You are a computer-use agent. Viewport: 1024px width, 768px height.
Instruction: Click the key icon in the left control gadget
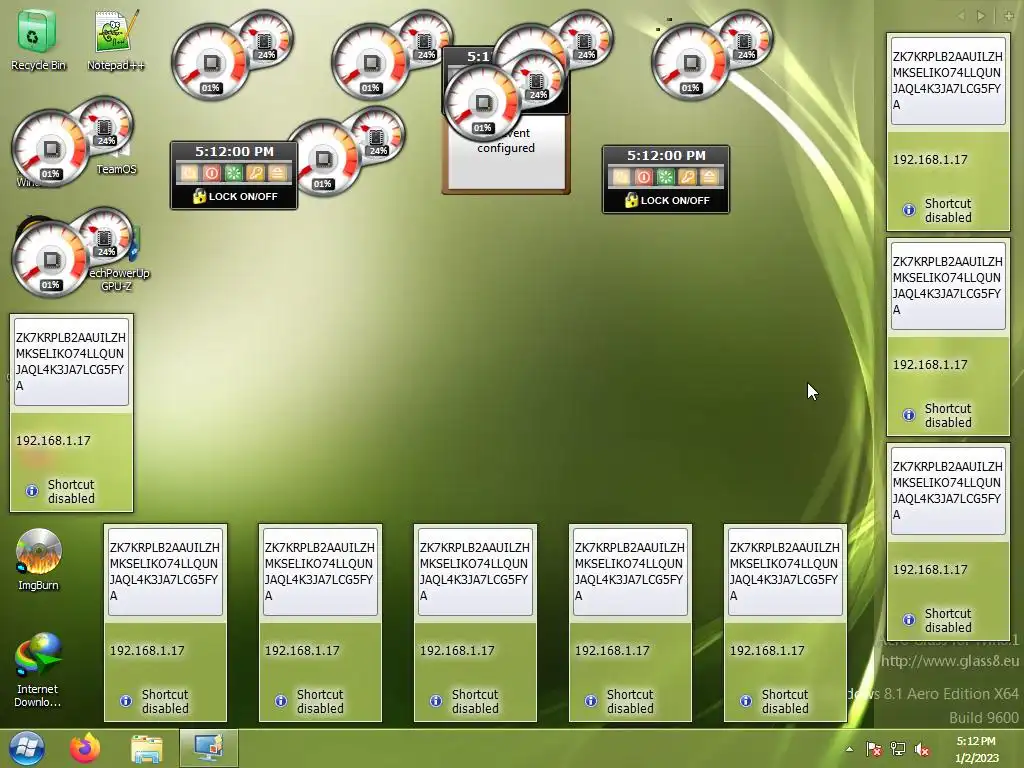coord(255,173)
